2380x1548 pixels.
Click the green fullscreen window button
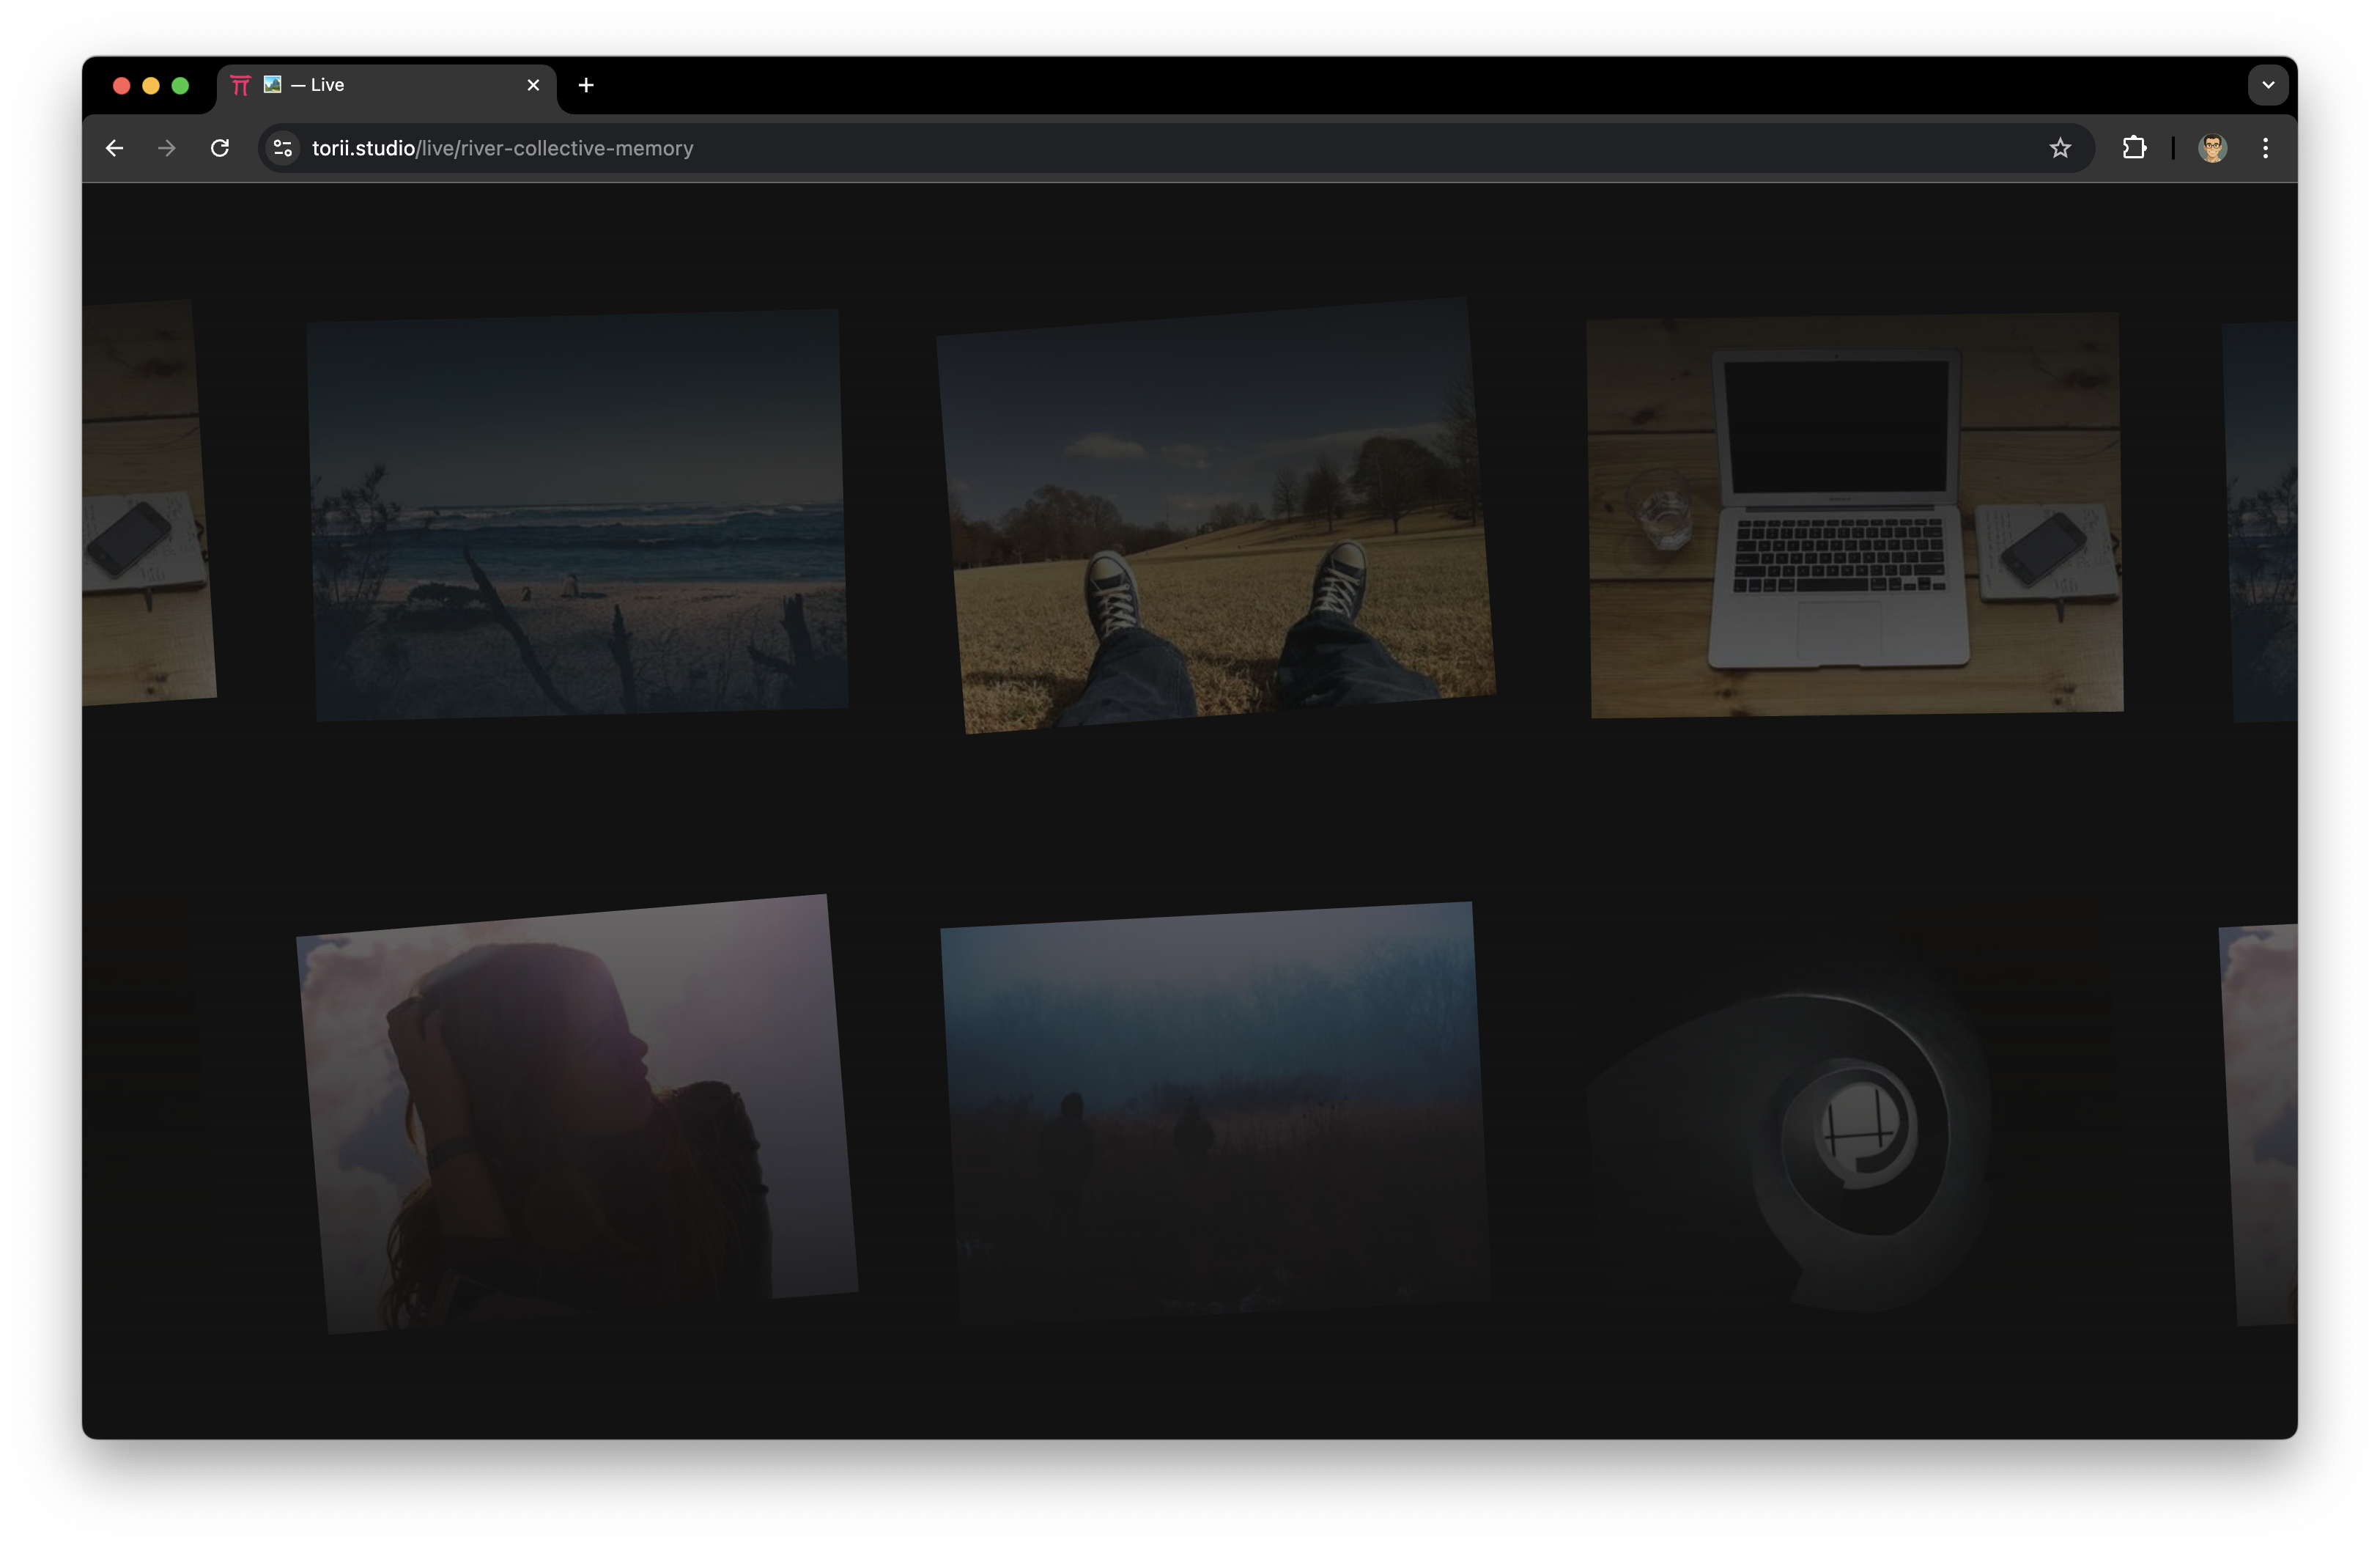coord(180,86)
